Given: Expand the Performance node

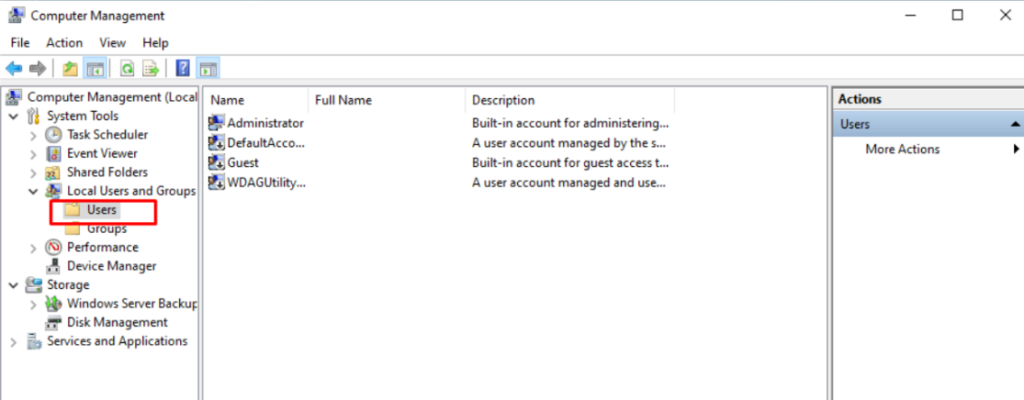Looking at the screenshot, I should [x=33, y=248].
